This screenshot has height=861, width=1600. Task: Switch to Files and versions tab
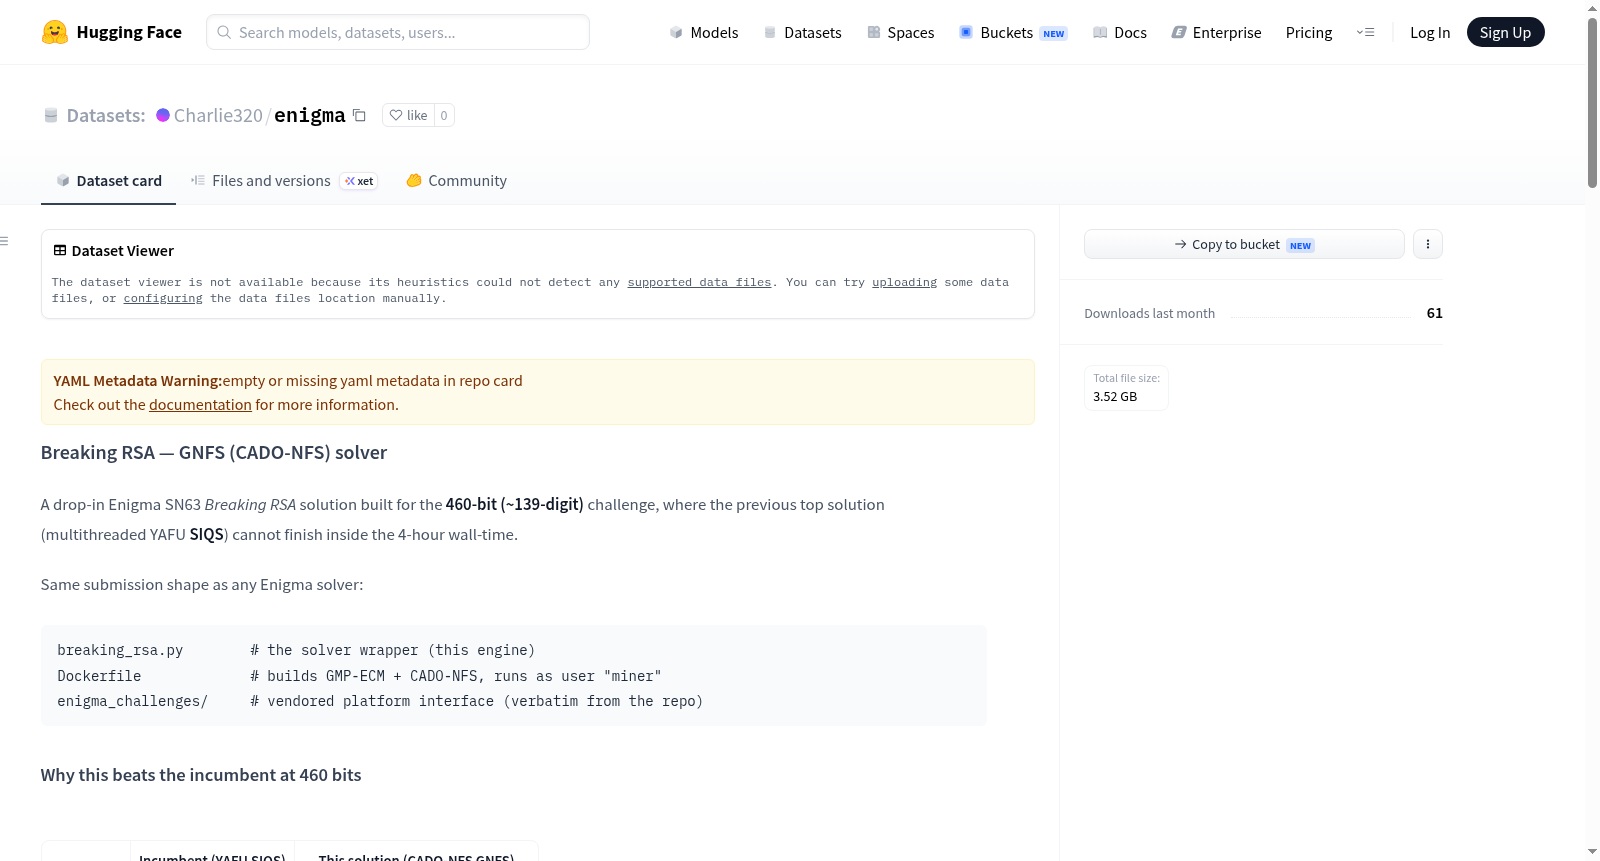283,180
